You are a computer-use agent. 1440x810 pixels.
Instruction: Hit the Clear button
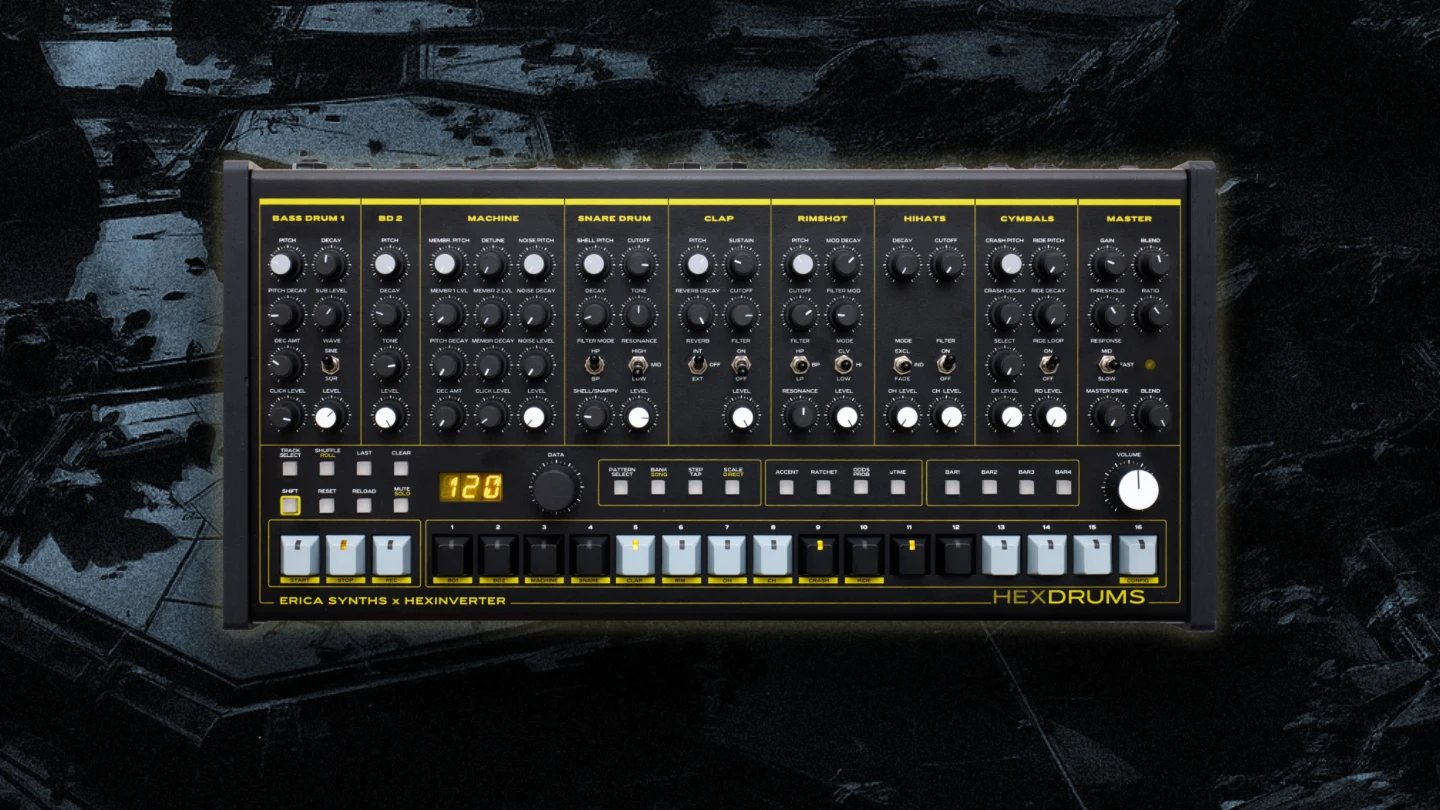coord(401,468)
